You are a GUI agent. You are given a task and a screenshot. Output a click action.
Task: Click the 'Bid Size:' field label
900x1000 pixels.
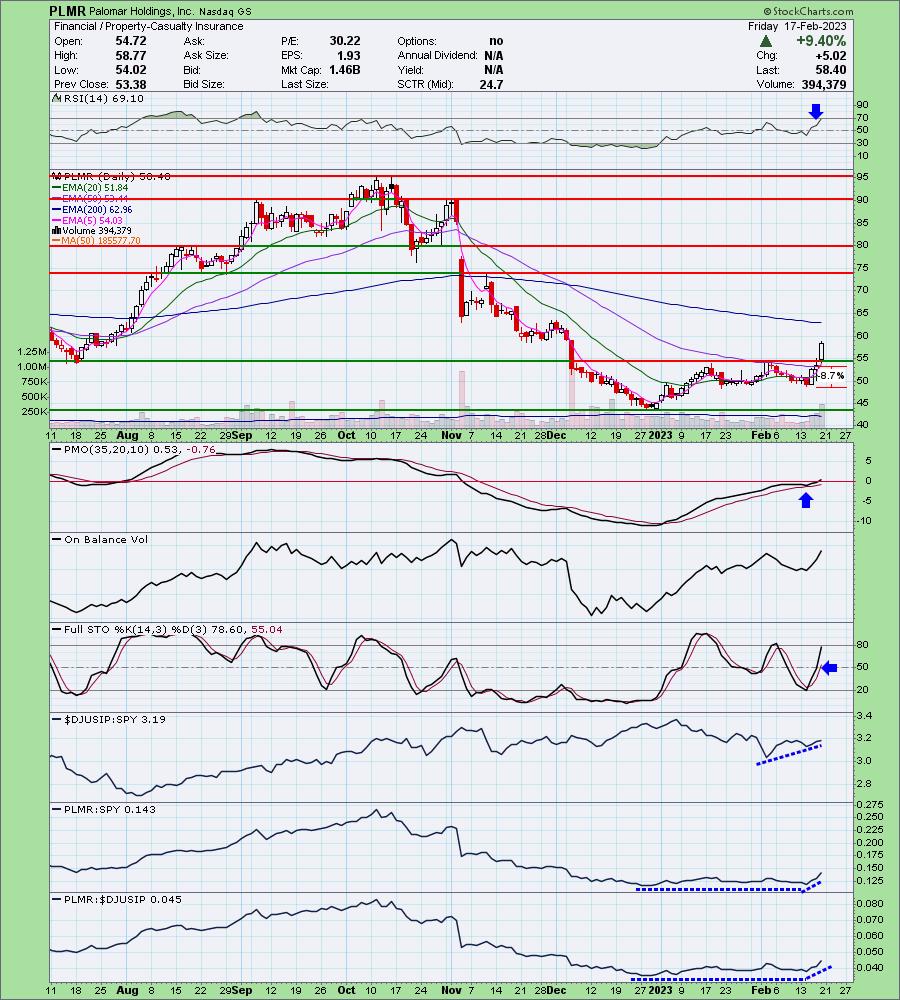[204, 84]
